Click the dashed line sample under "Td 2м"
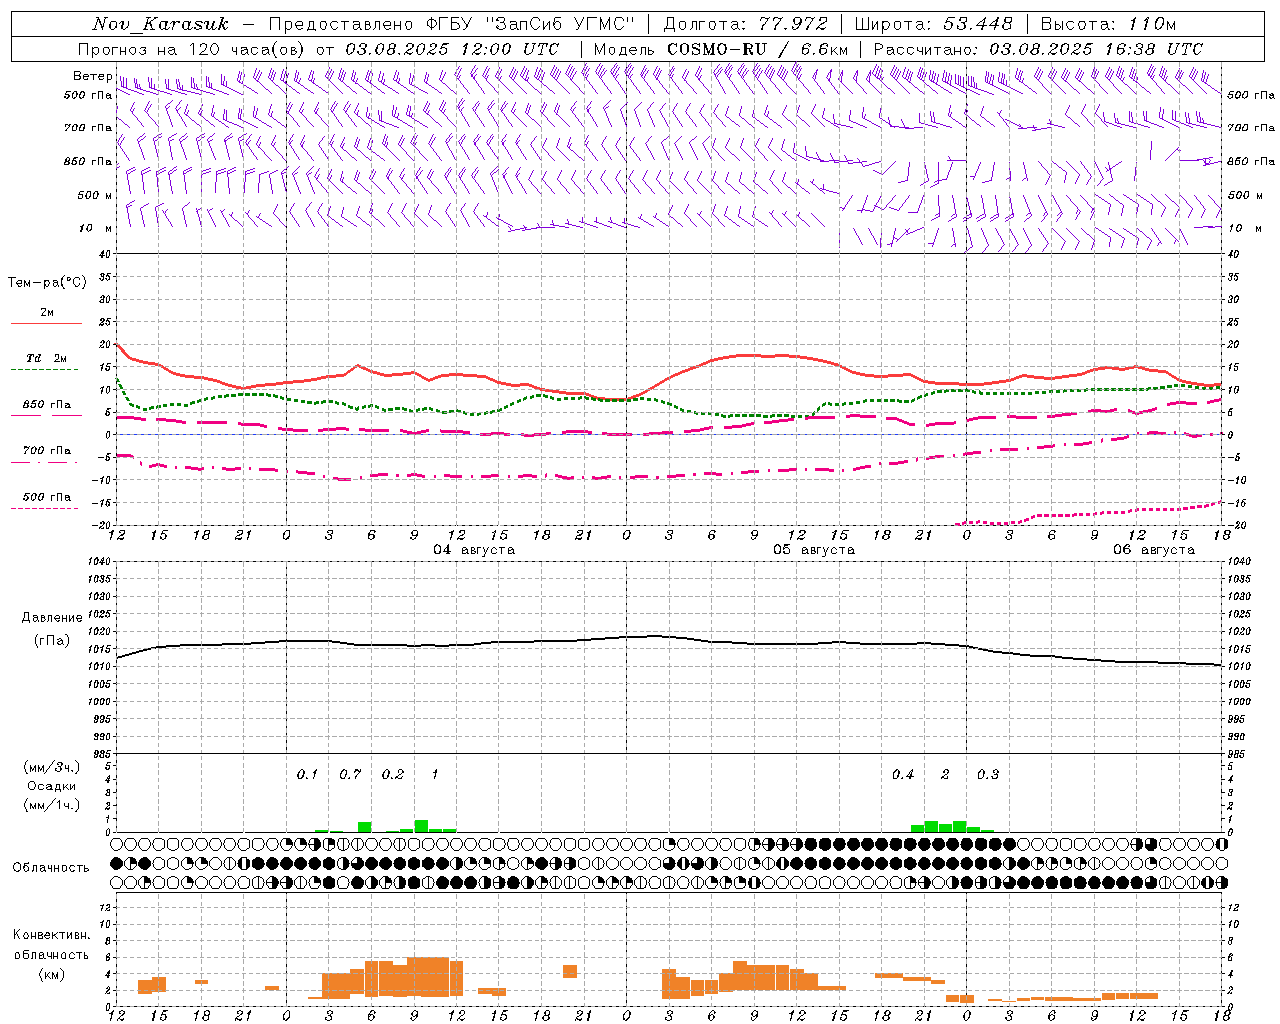This screenshot has height=1024, width=1280. tap(44, 370)
